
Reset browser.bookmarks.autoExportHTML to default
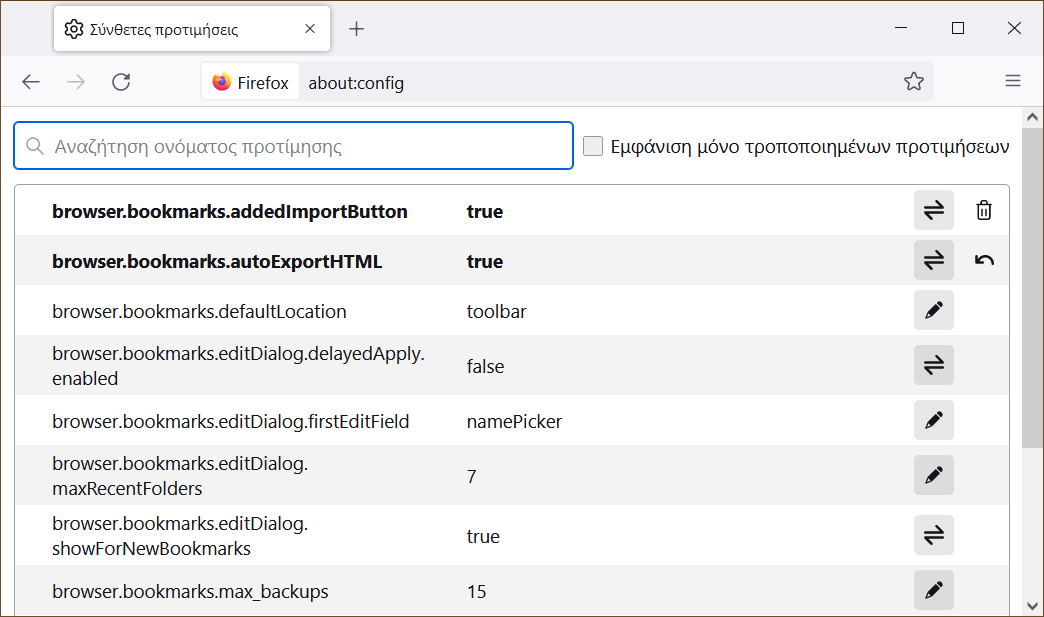click(983, 260)
